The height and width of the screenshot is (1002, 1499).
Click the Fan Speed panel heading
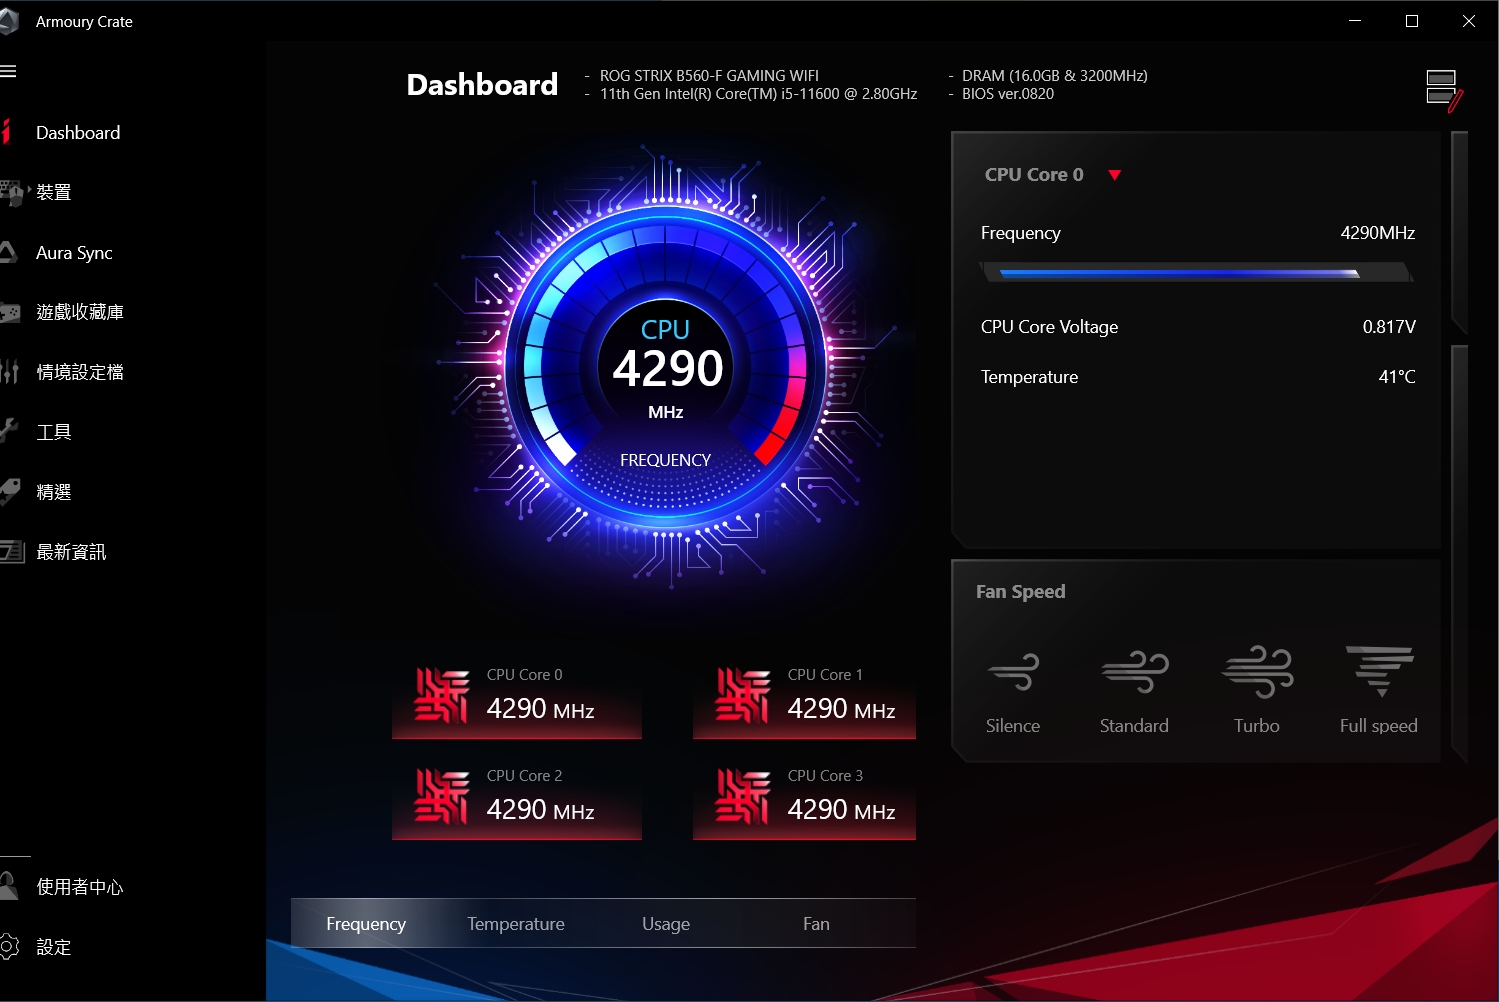coord(1021,592)
